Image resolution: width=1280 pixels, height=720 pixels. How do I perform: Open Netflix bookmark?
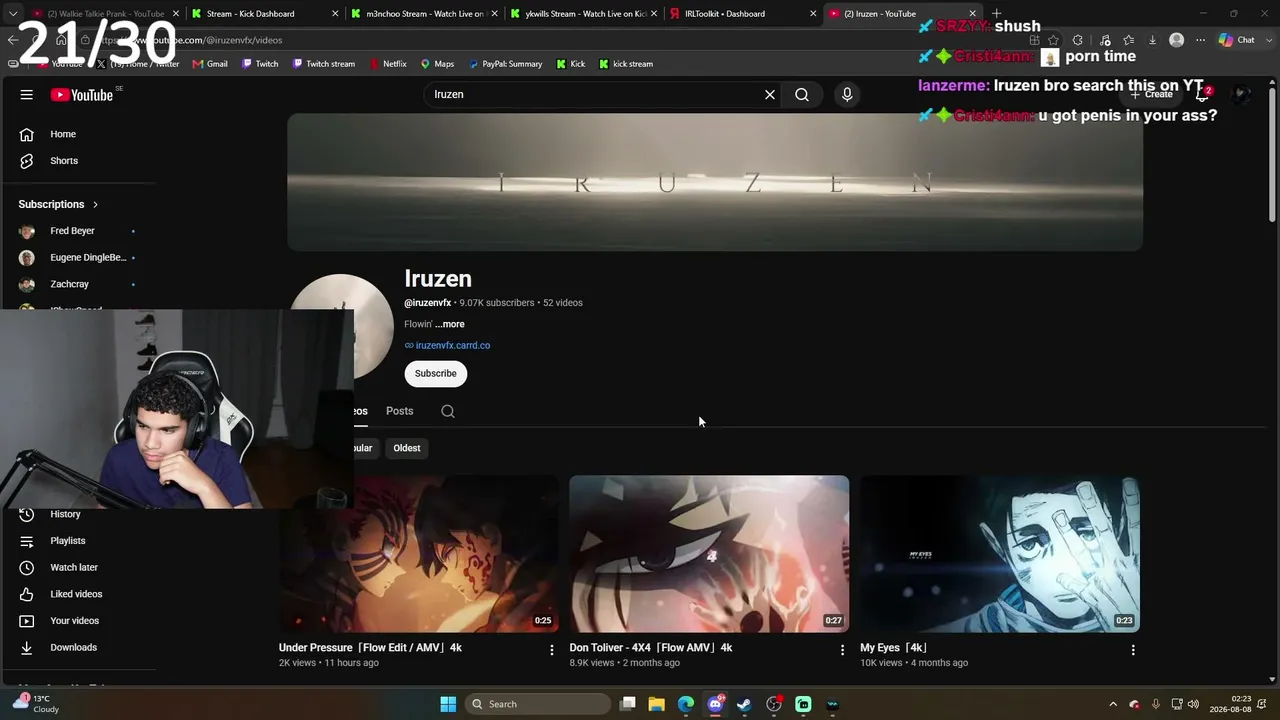tap(388, 64)
